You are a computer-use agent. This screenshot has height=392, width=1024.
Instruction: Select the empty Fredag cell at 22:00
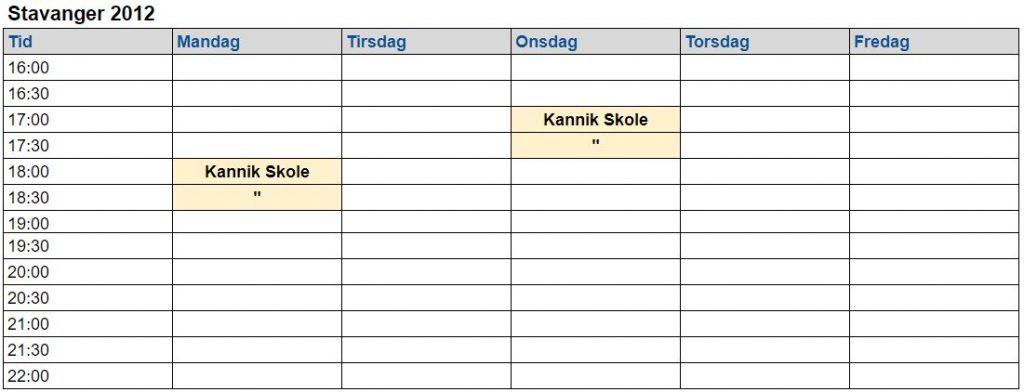point(934,376)
